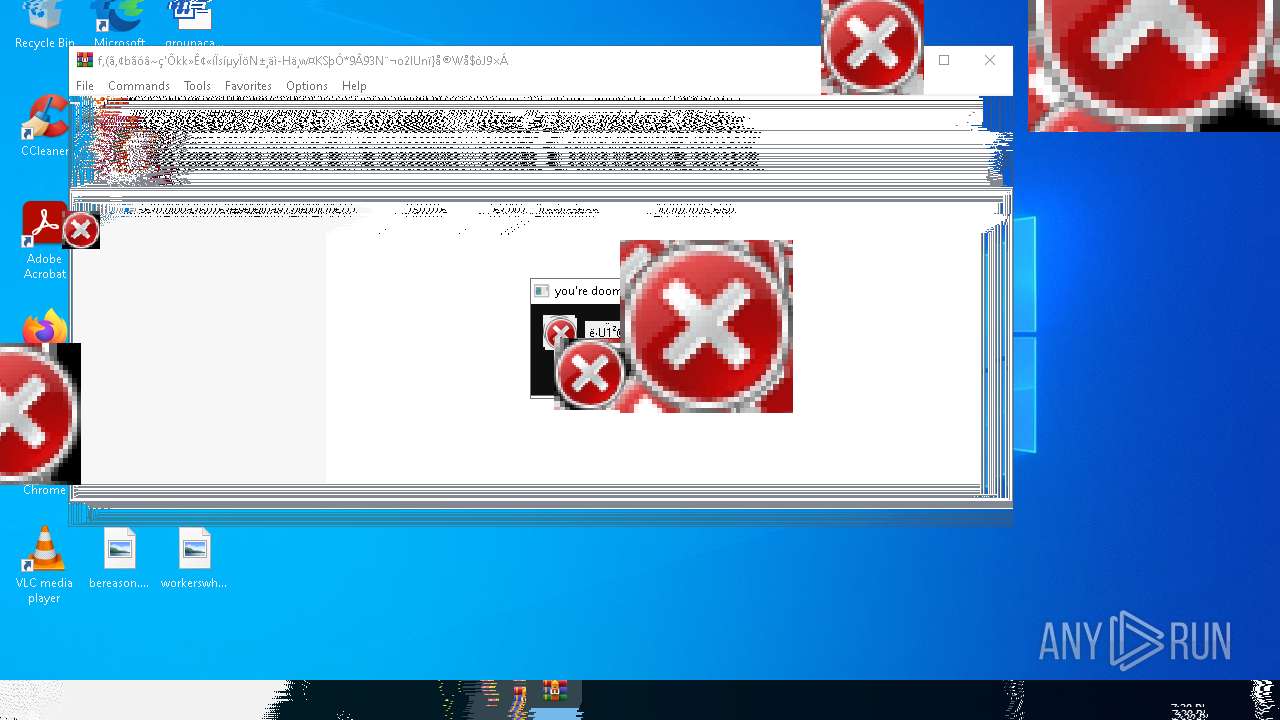Open the File menu in WinRAR
The height and width of the screenshot is (720, 1280).
[x=85, y=86]
